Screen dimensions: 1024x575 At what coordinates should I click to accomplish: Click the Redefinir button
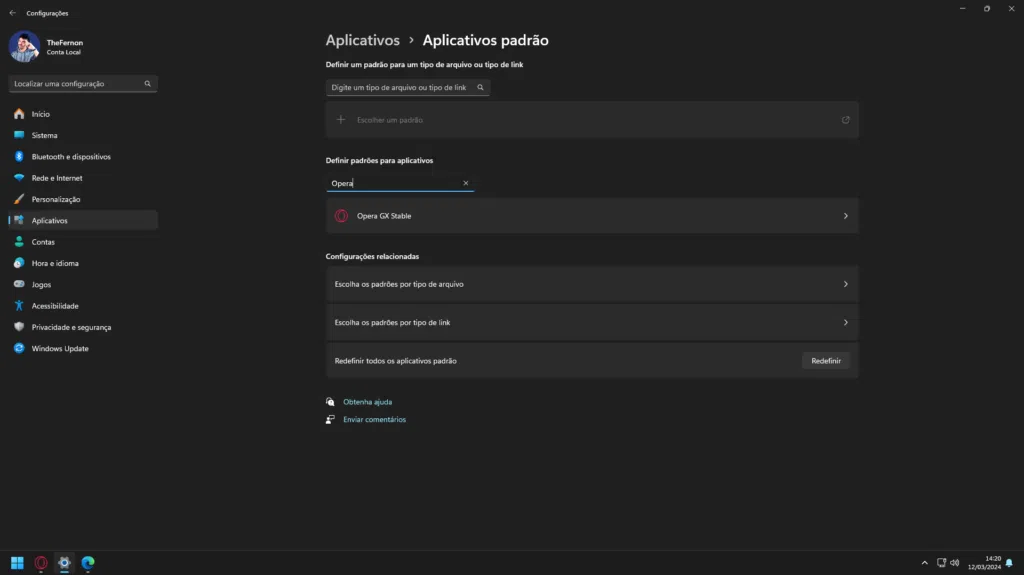pos(825,361)
